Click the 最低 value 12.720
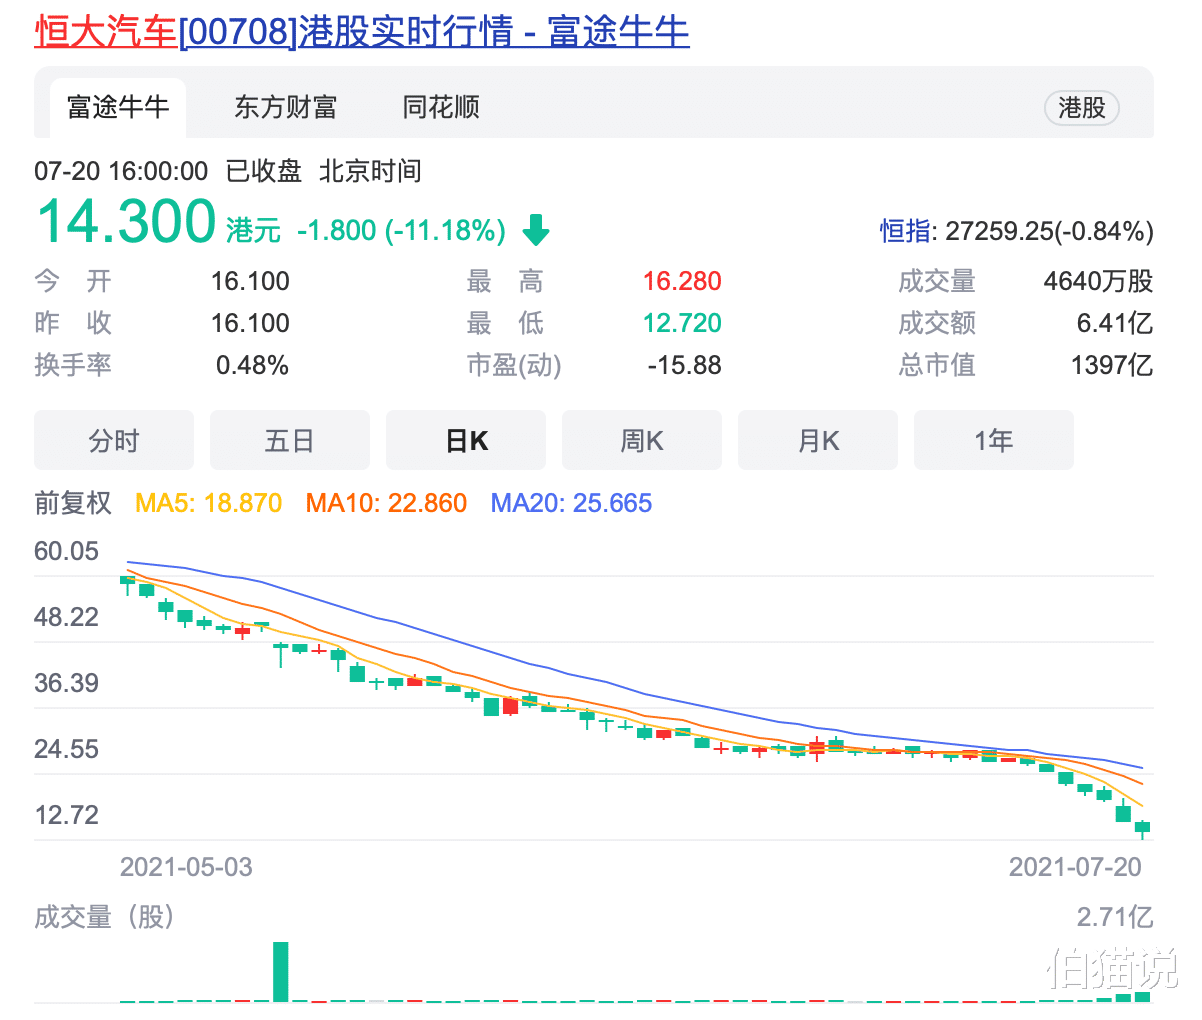 682,323
